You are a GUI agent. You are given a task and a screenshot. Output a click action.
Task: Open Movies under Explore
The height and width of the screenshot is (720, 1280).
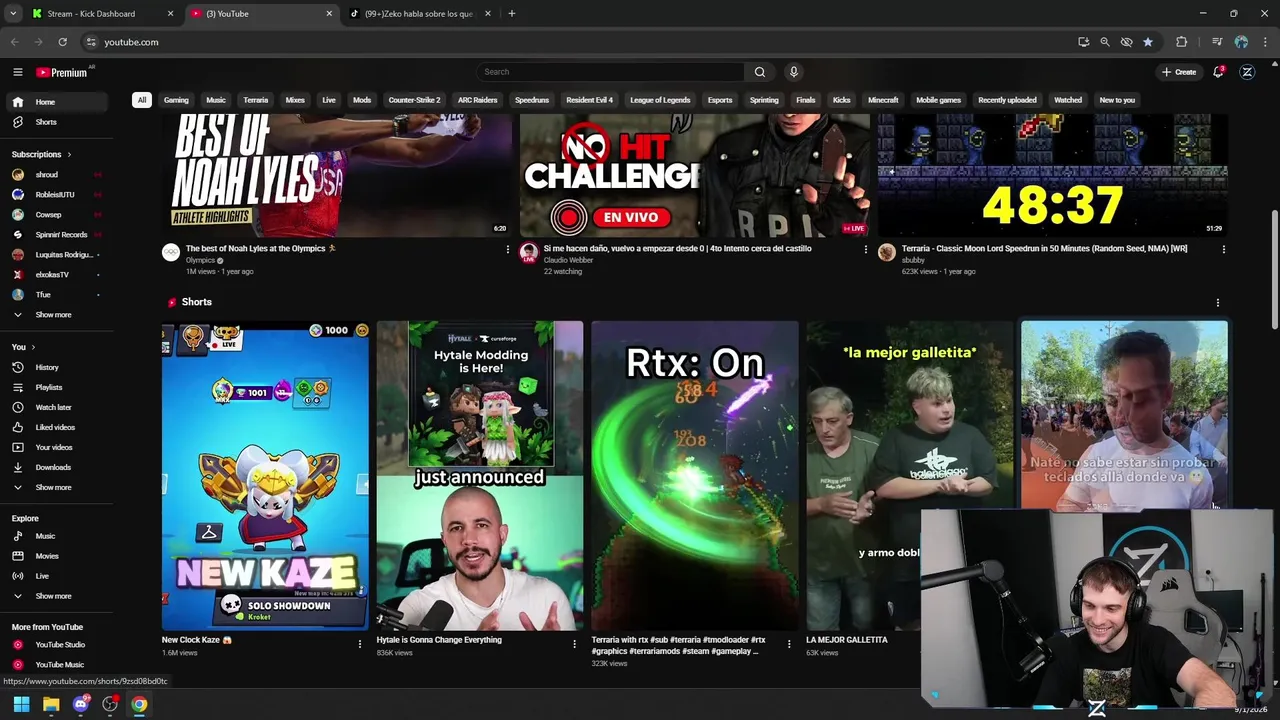click(x=55, y=556)
